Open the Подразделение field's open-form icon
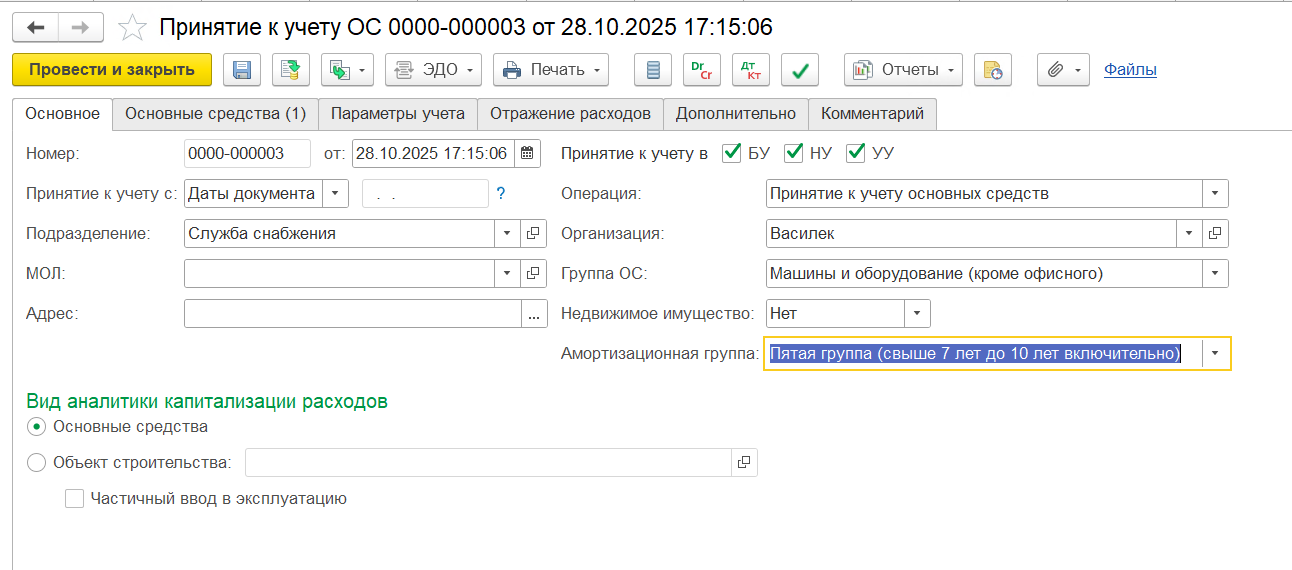Screen dimensions: 1292x570 tap(533, 233)
